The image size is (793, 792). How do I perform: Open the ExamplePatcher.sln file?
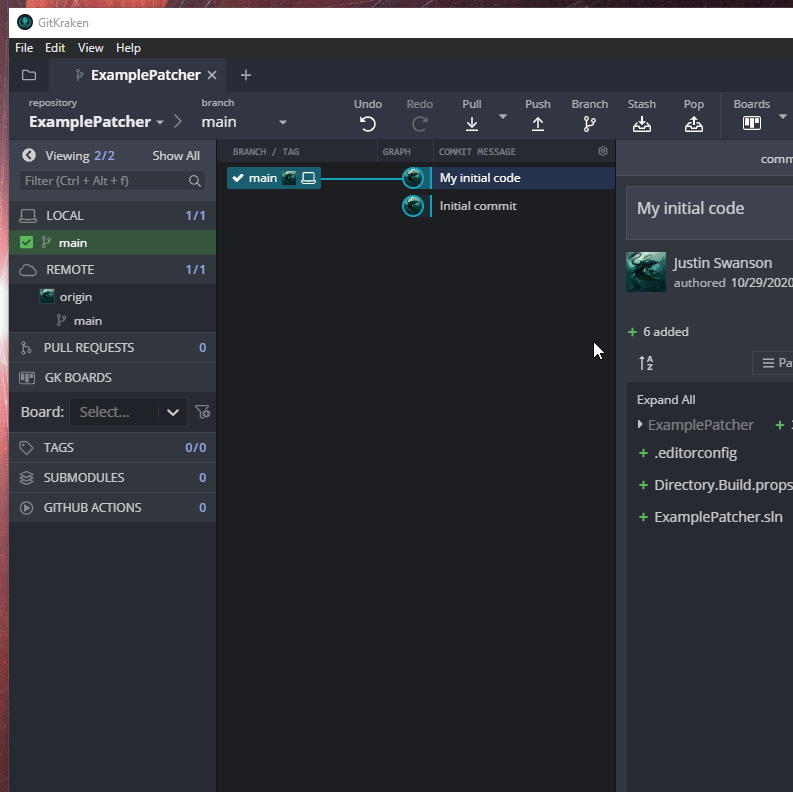(718, 517)
